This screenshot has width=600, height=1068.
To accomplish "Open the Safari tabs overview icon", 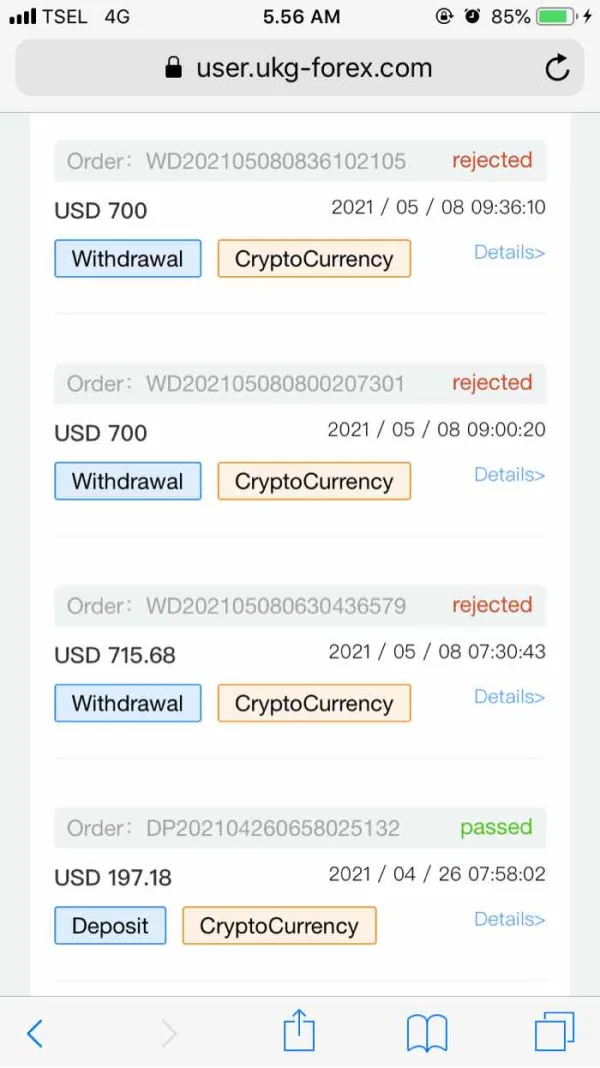I will [554, 1032].
